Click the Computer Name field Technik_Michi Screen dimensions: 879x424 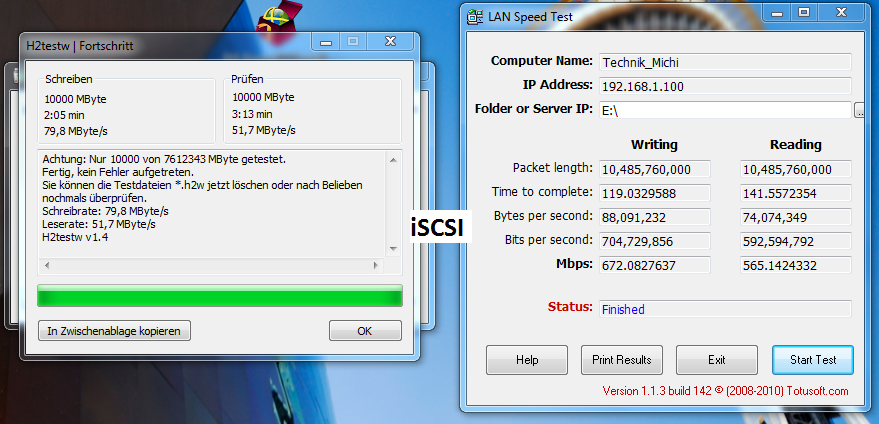725,62
